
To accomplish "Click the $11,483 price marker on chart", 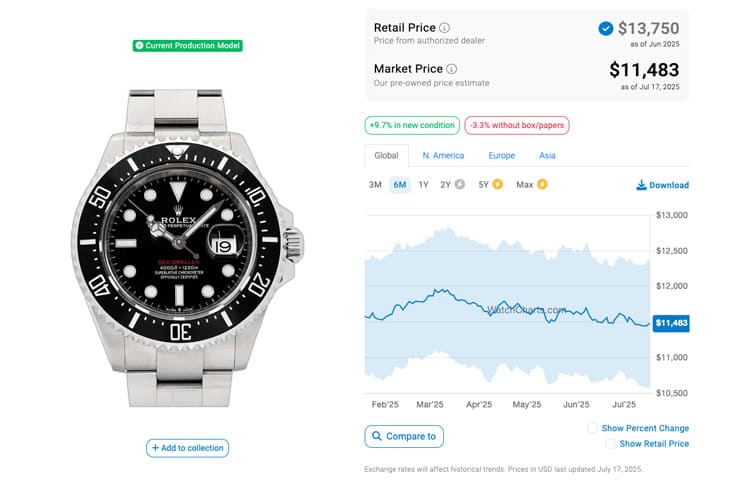I will point(671,323).
